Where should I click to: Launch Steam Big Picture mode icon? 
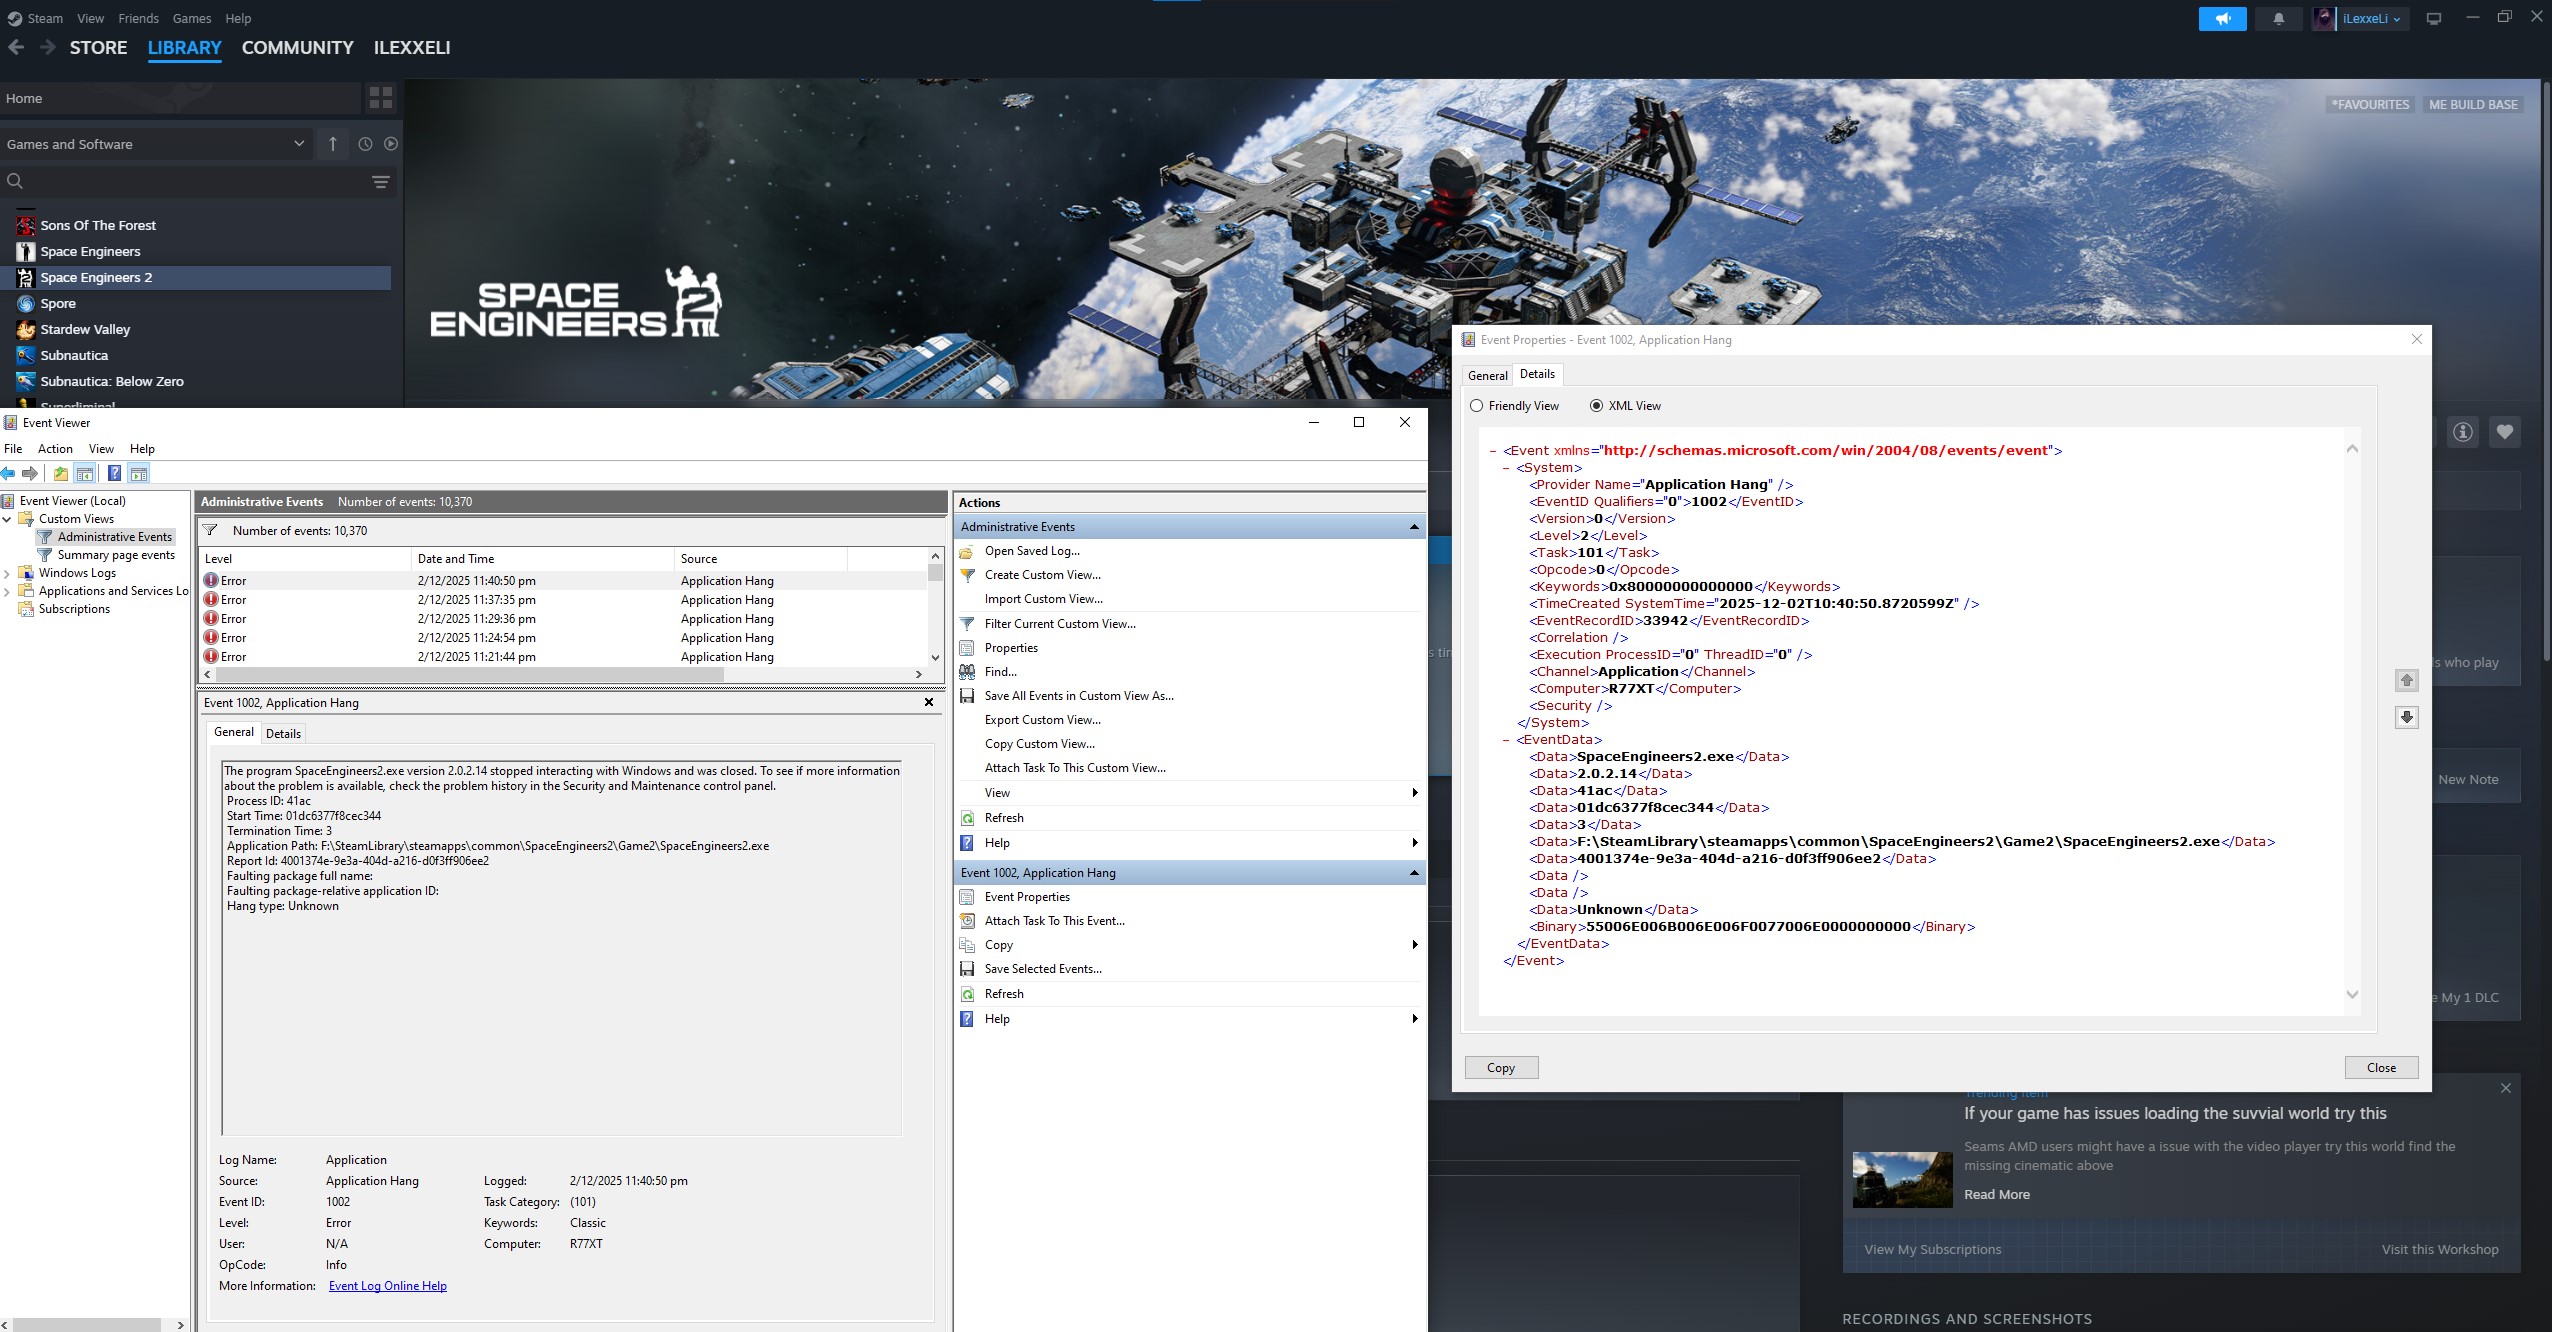click(2434, 19)
